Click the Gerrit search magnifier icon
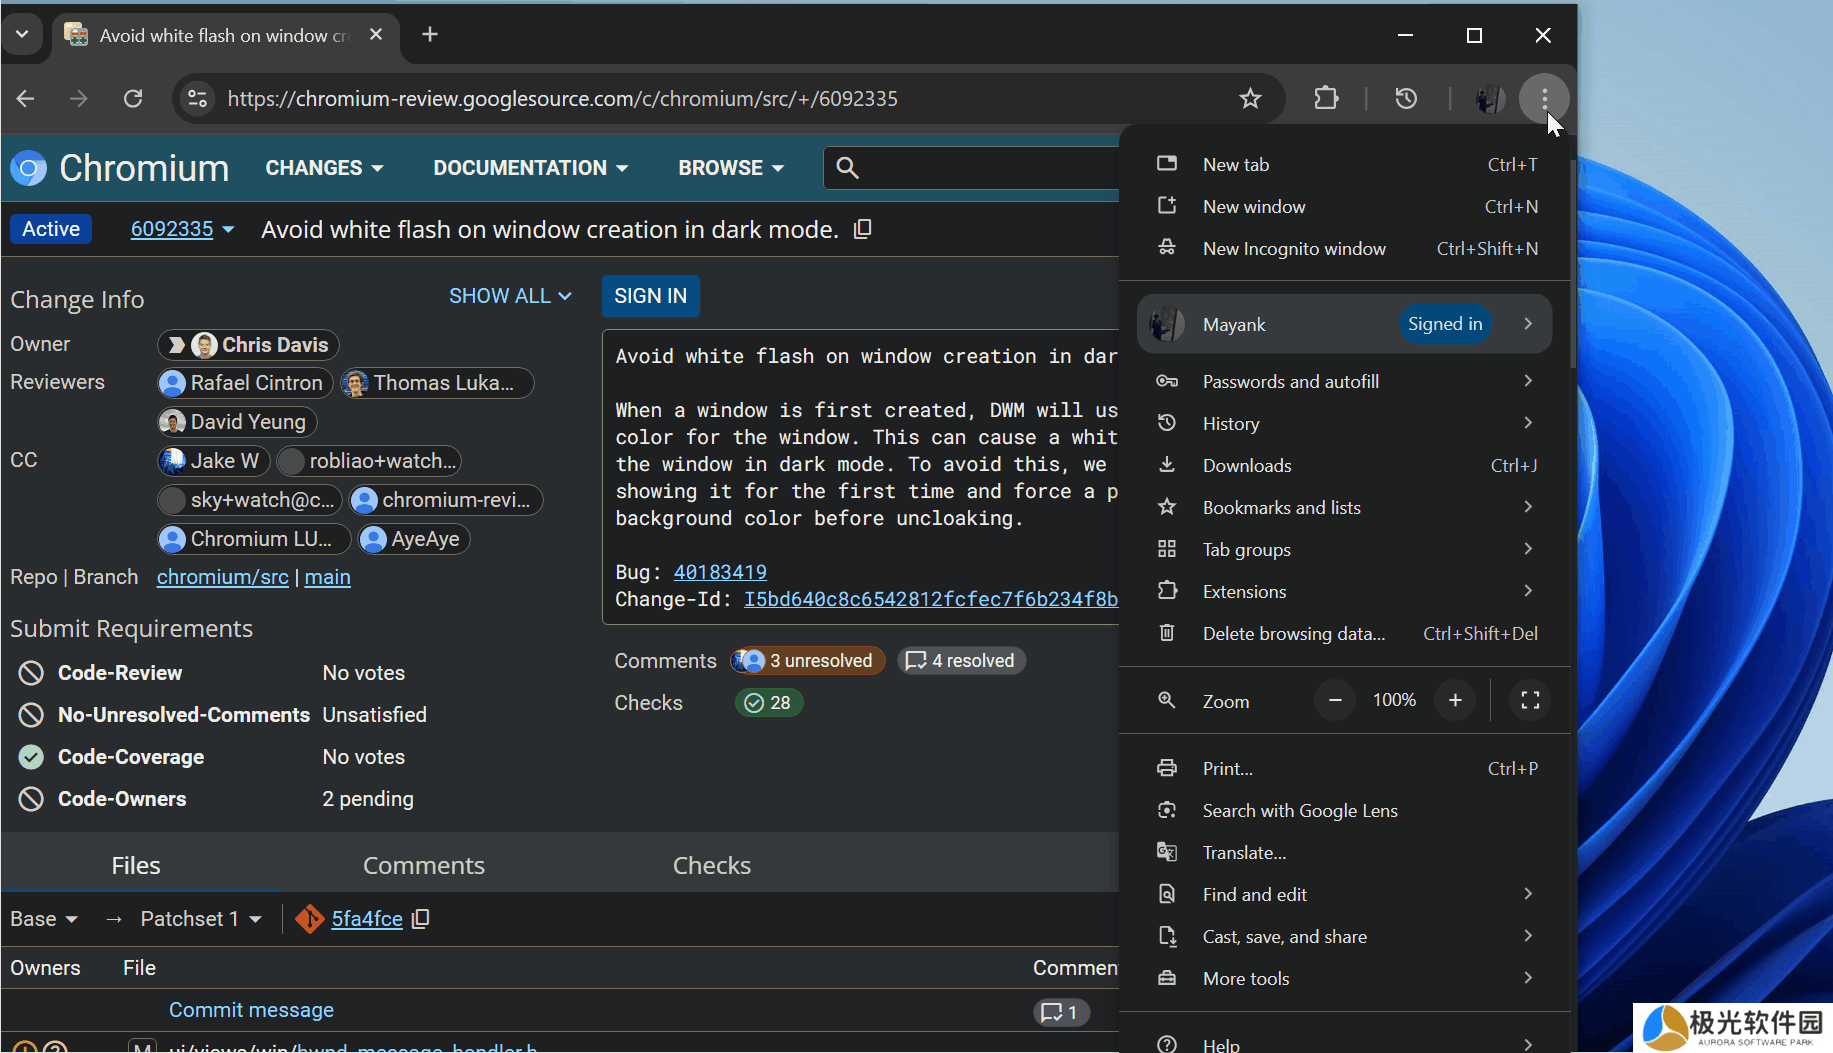The height and width of the screenshot is (1053, 1833). (847, 168)
